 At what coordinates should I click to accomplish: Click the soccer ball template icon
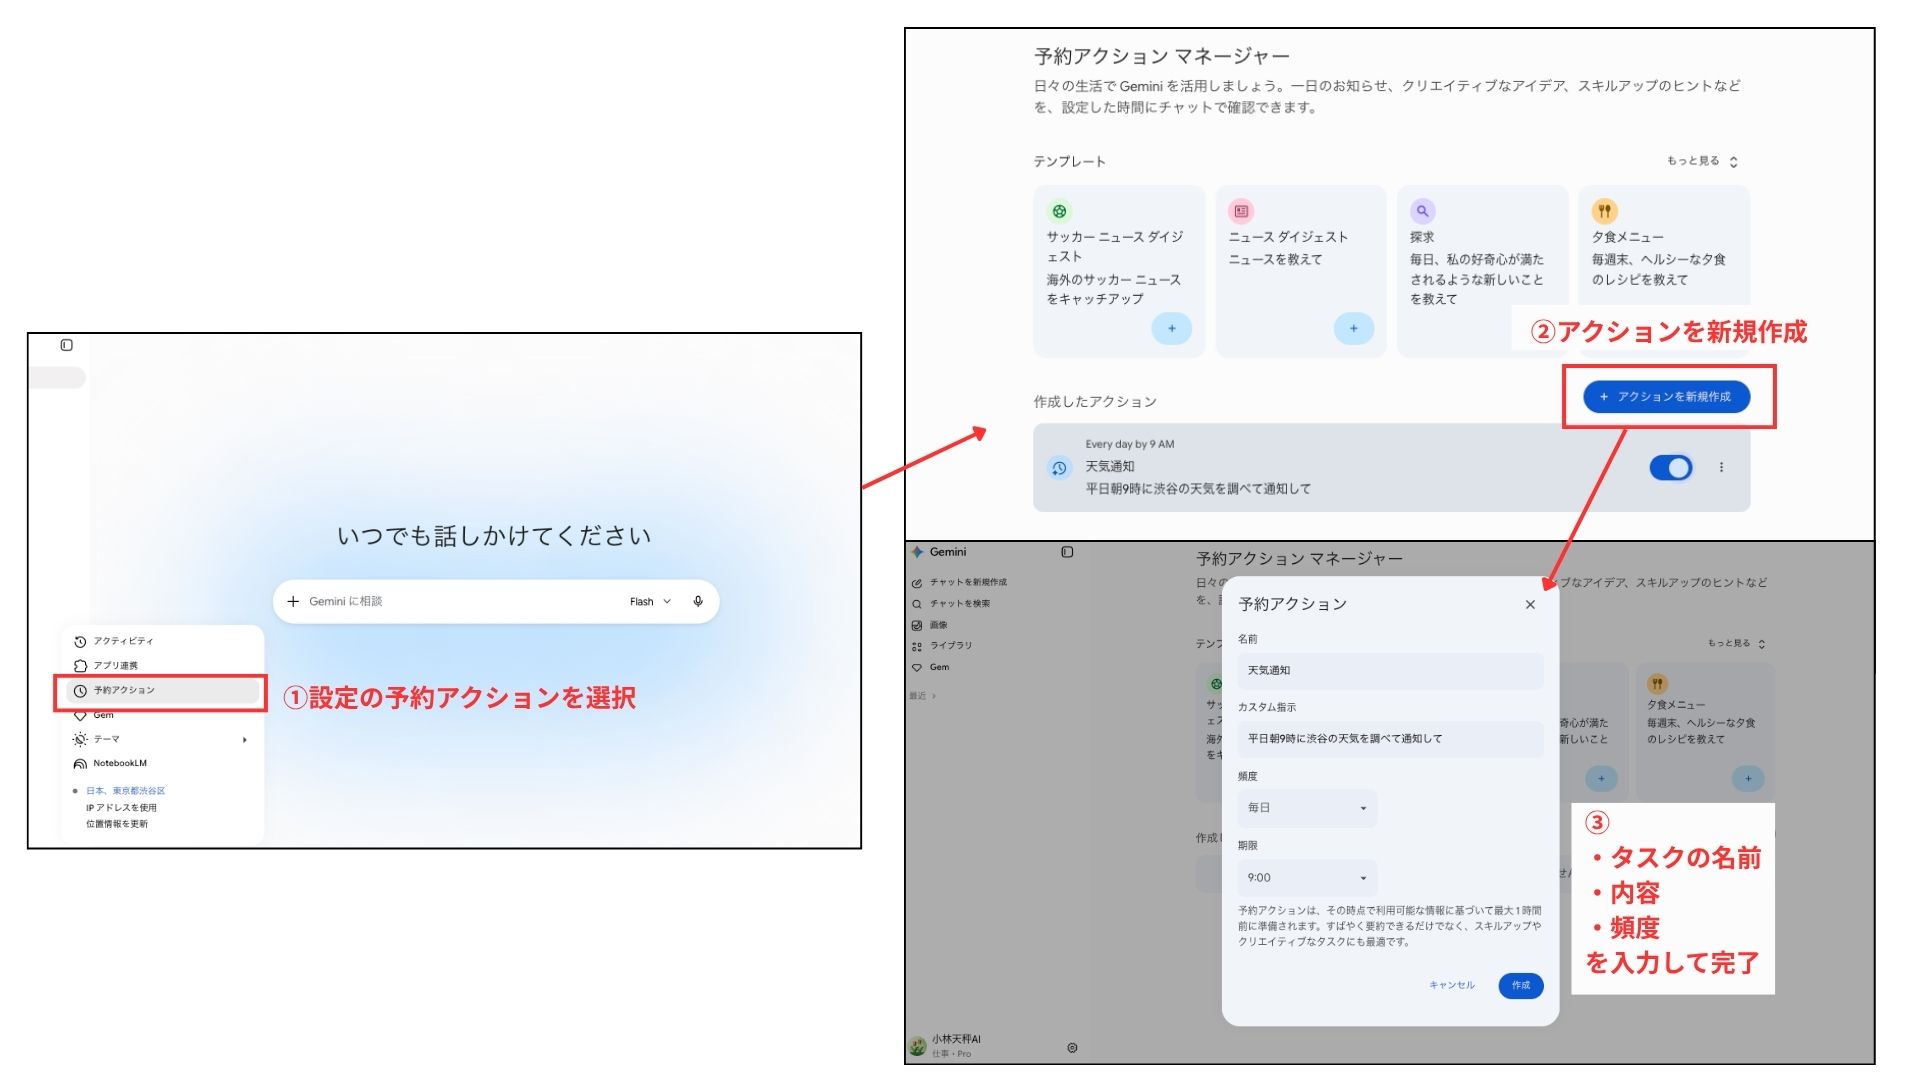[1059, 211]
